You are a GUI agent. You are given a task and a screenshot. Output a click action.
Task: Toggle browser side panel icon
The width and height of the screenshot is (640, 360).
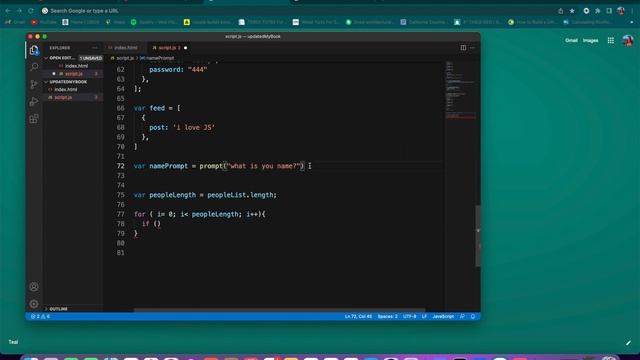tap(609, 11)
